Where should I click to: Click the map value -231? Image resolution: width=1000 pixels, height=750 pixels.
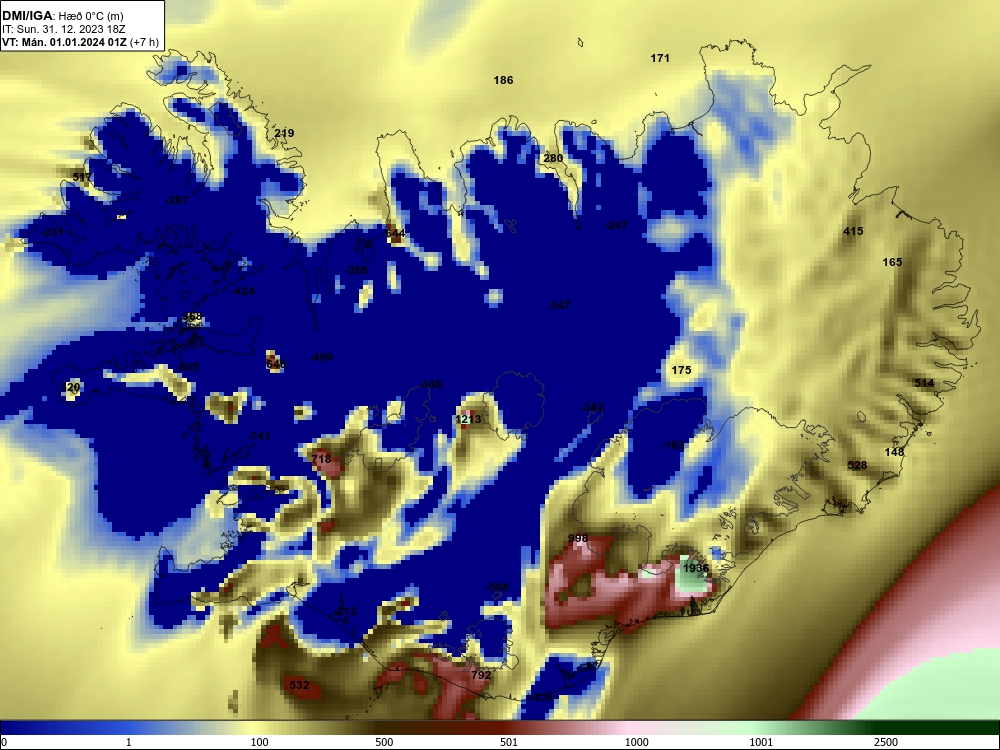pos(52,232)
